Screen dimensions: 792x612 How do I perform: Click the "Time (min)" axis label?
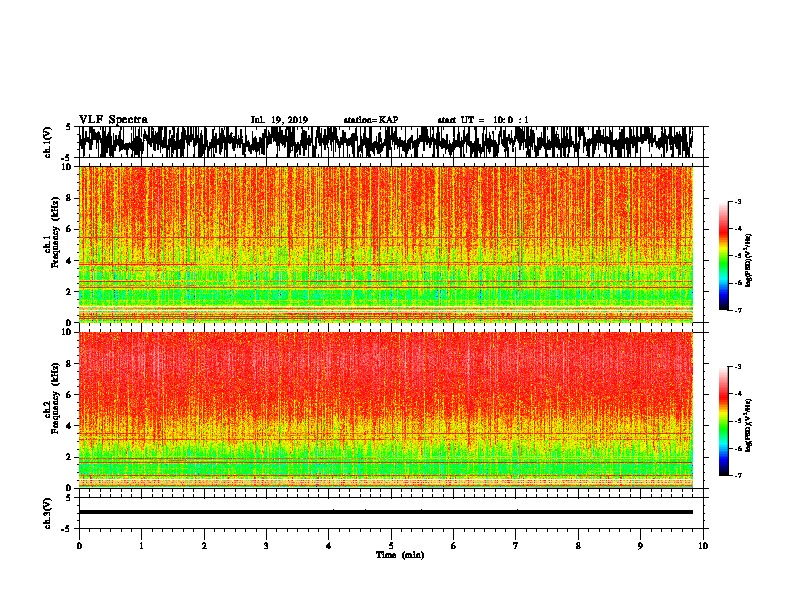[x=400, y=555]
